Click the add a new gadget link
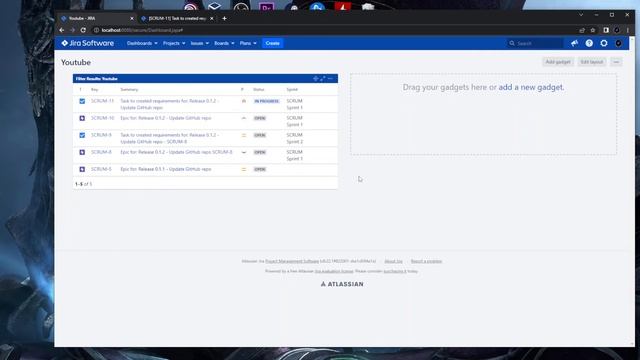640x360 pixels. pos(531,87)
